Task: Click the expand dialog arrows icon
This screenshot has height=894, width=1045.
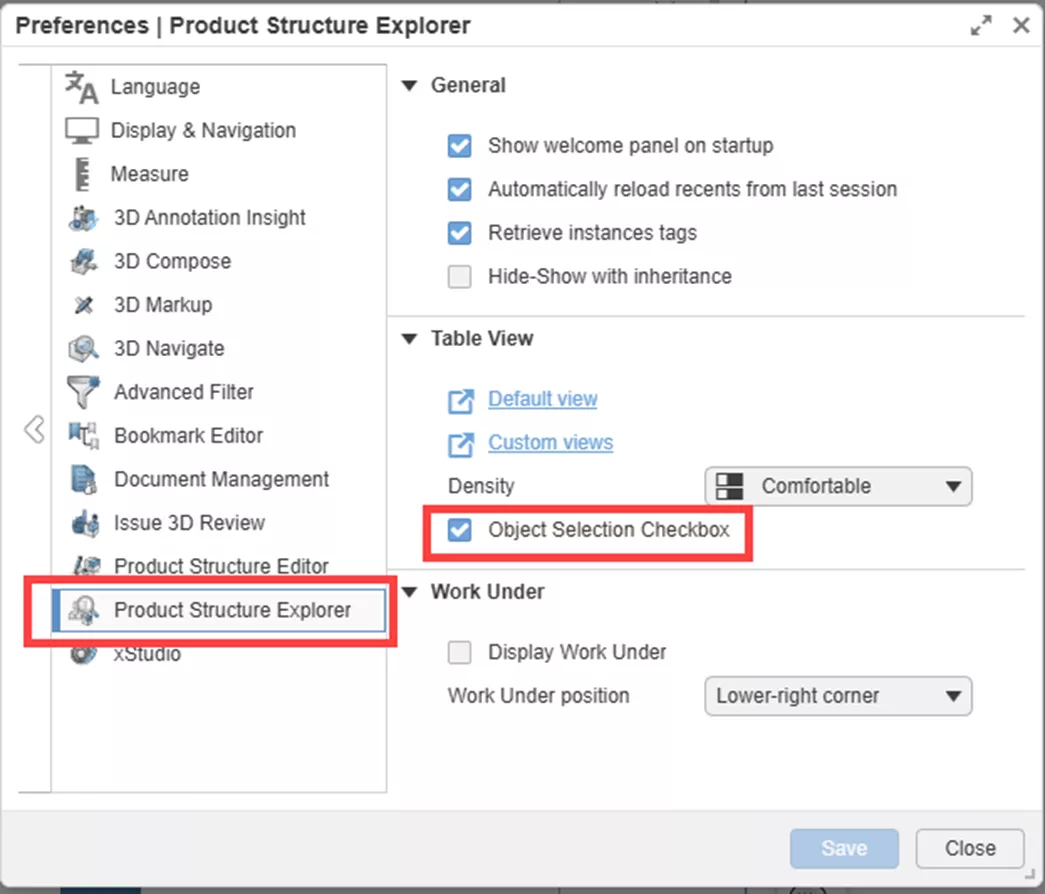Action: pos(981,26)
